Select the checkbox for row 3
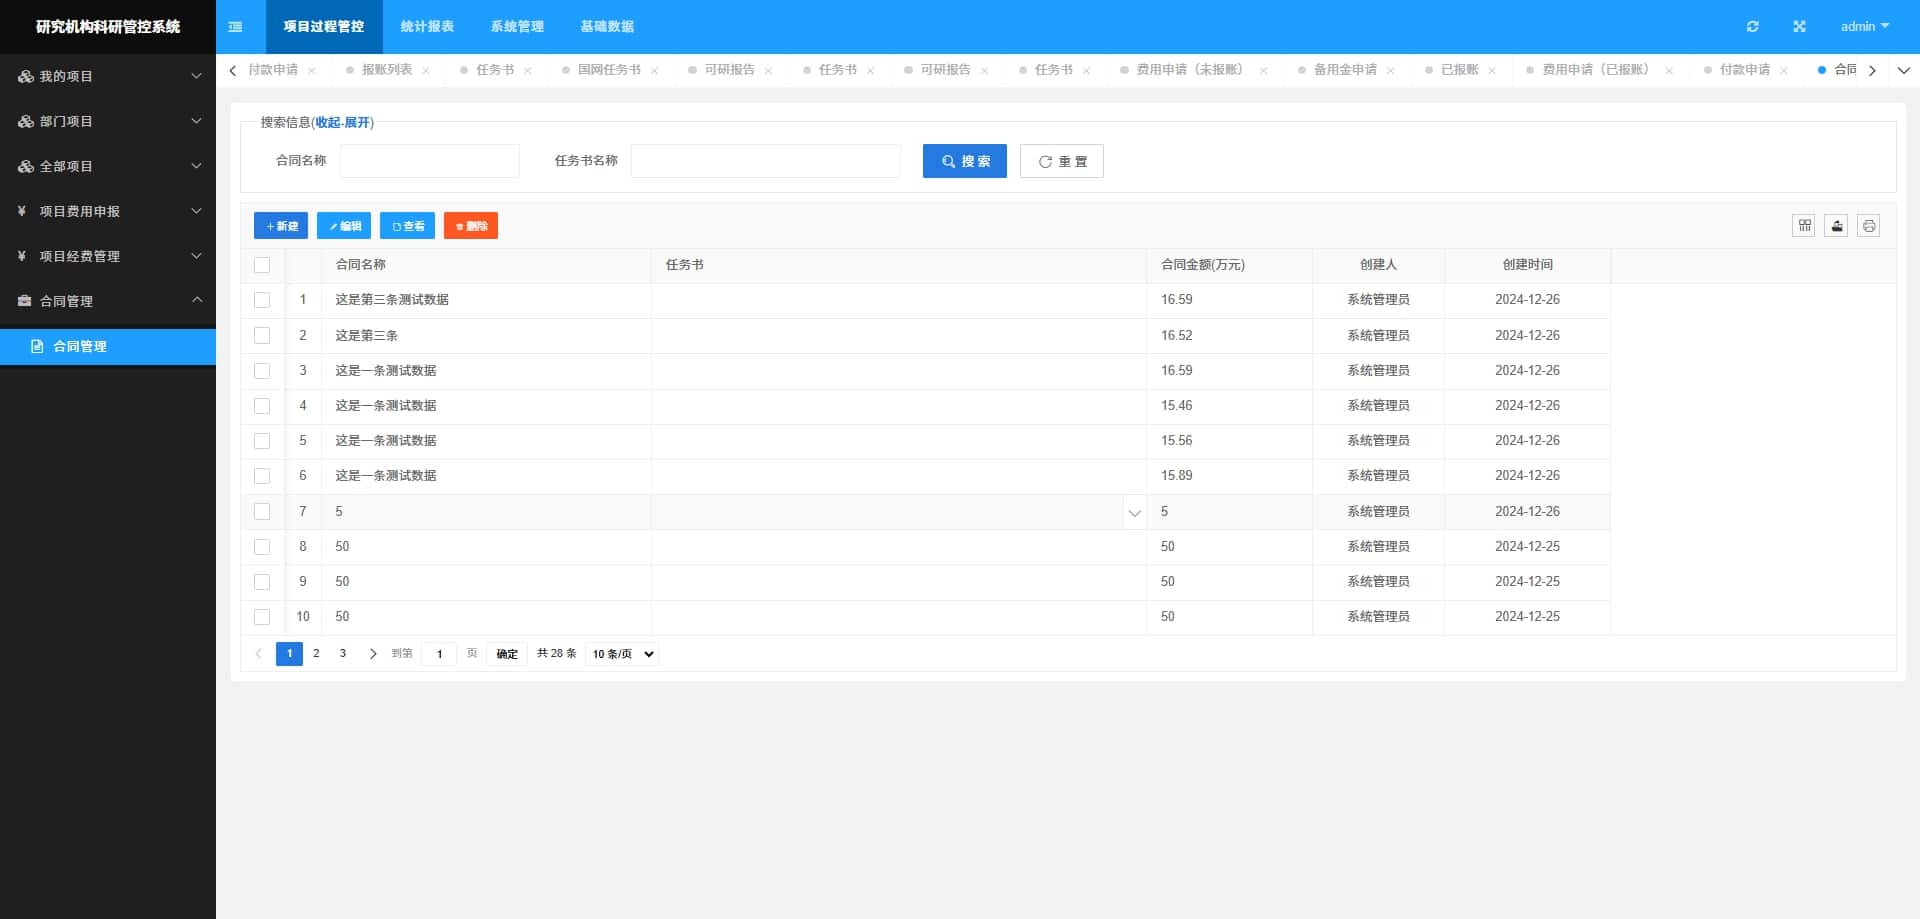The width and height of the screenshot is (1920, 919). click(x=262, y=371)
